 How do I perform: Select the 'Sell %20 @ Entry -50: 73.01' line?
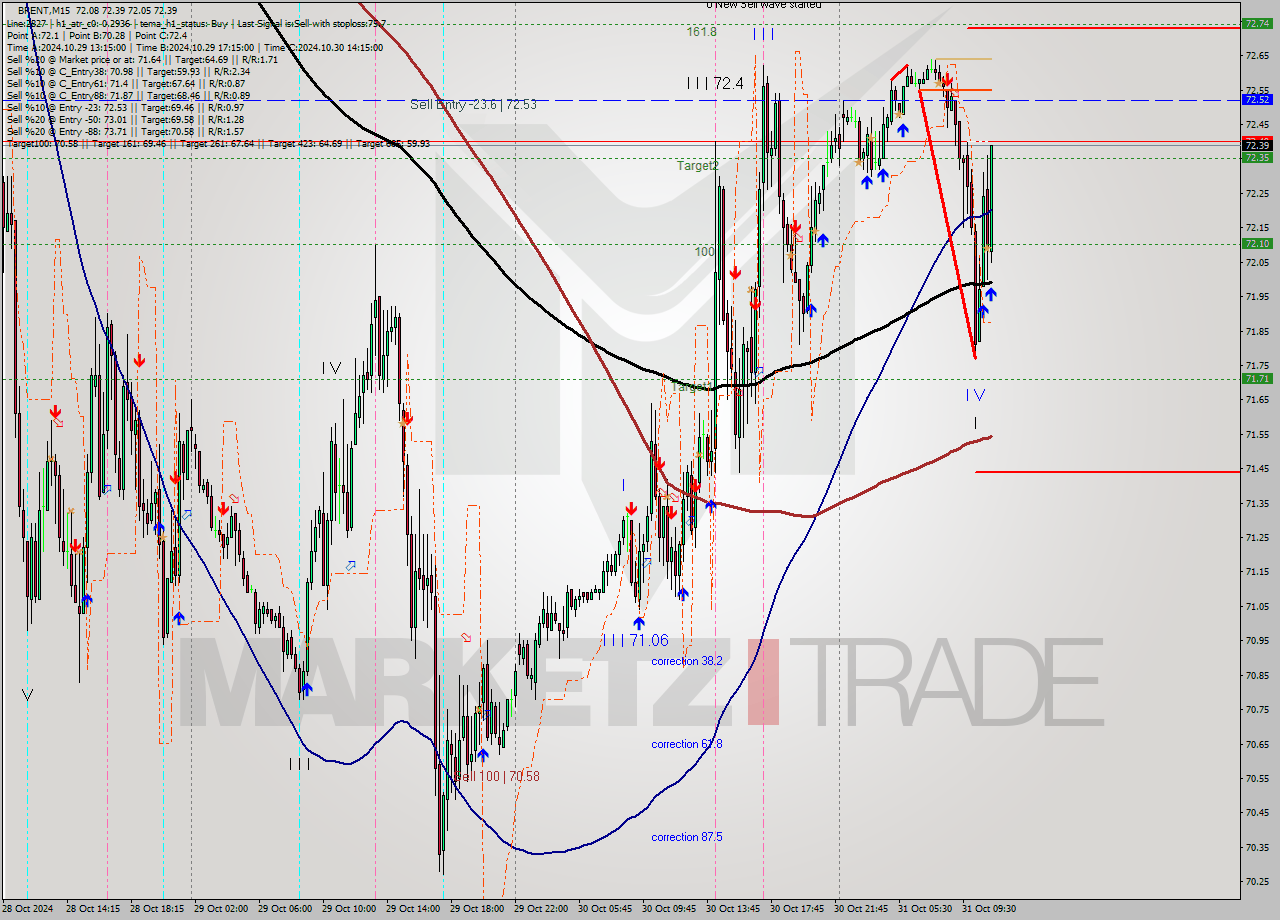point(125,119)
